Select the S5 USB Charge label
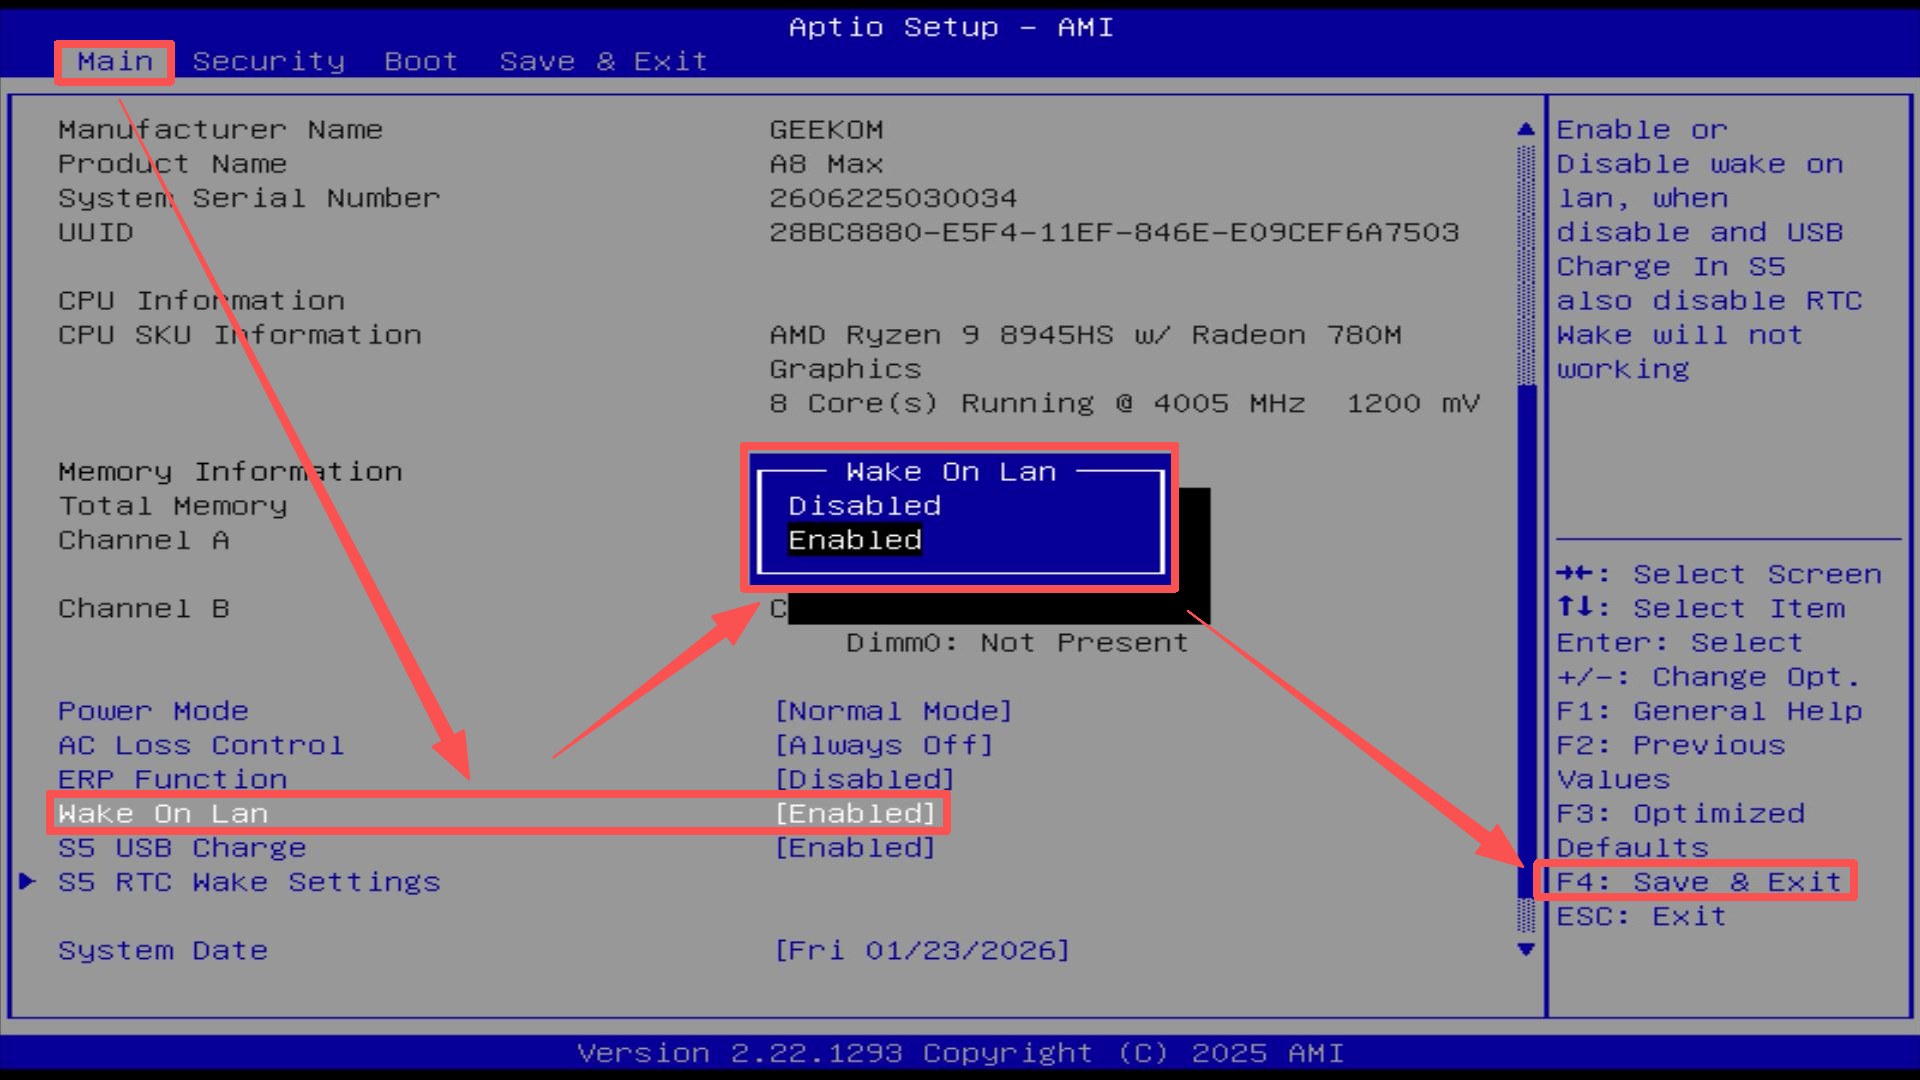Screen dimensions: 1920x1080 point(182,848)
